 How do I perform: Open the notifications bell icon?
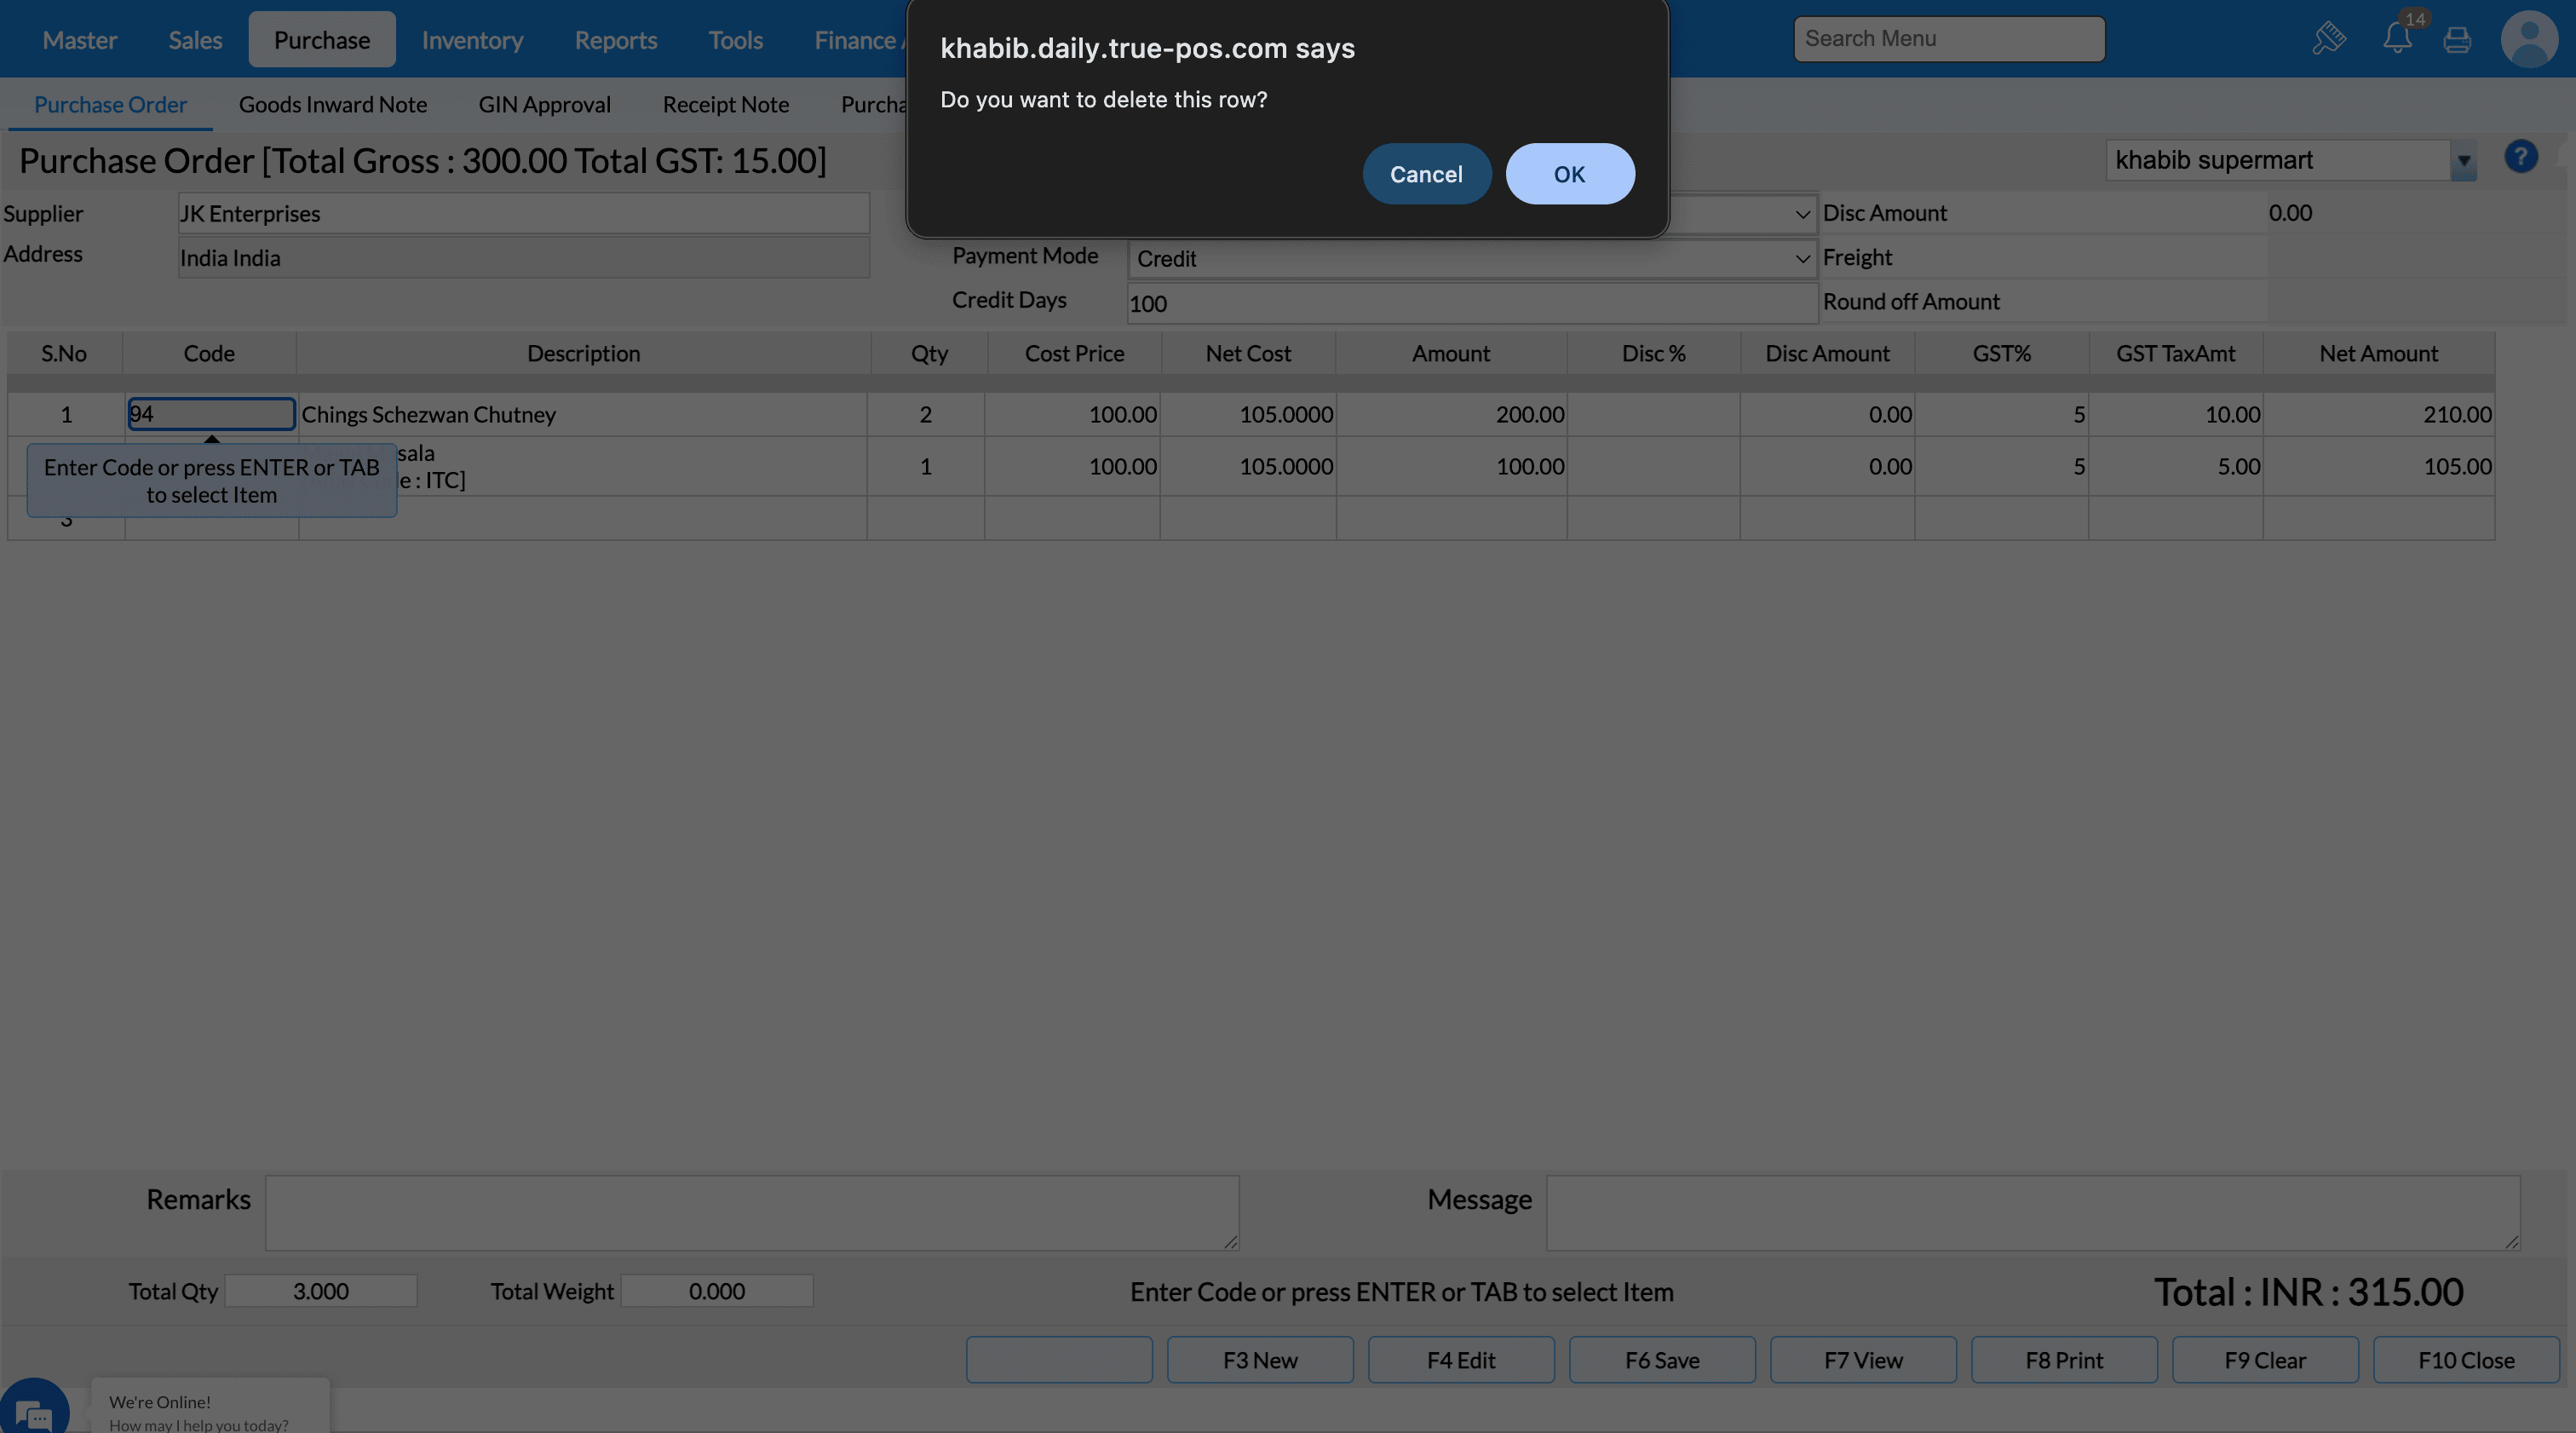(2396, 38)
